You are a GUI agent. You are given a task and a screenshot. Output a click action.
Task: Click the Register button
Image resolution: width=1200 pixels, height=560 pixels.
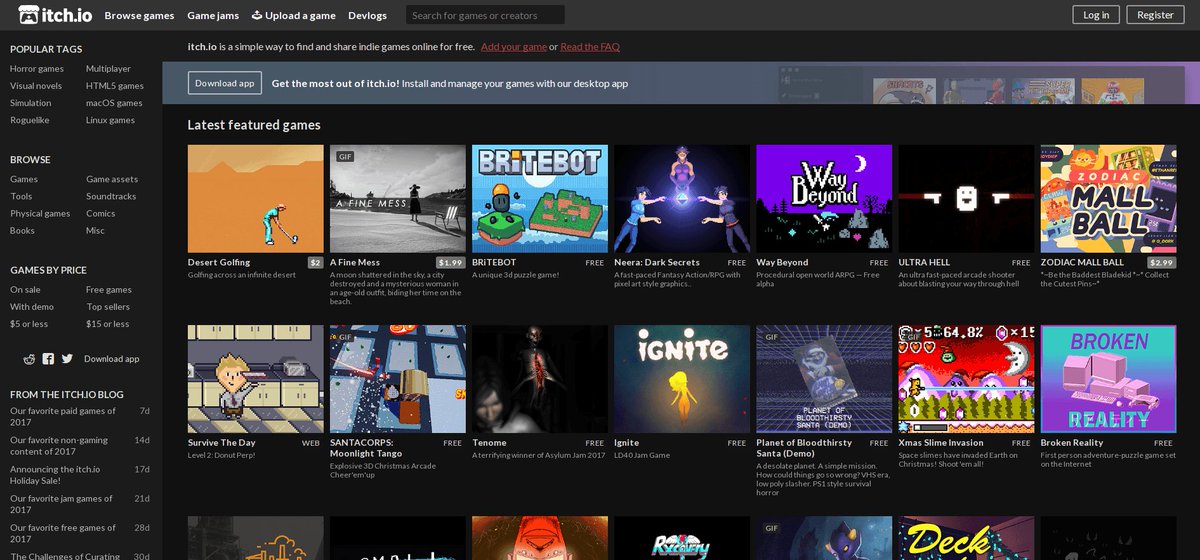[x=1155, y=15]
